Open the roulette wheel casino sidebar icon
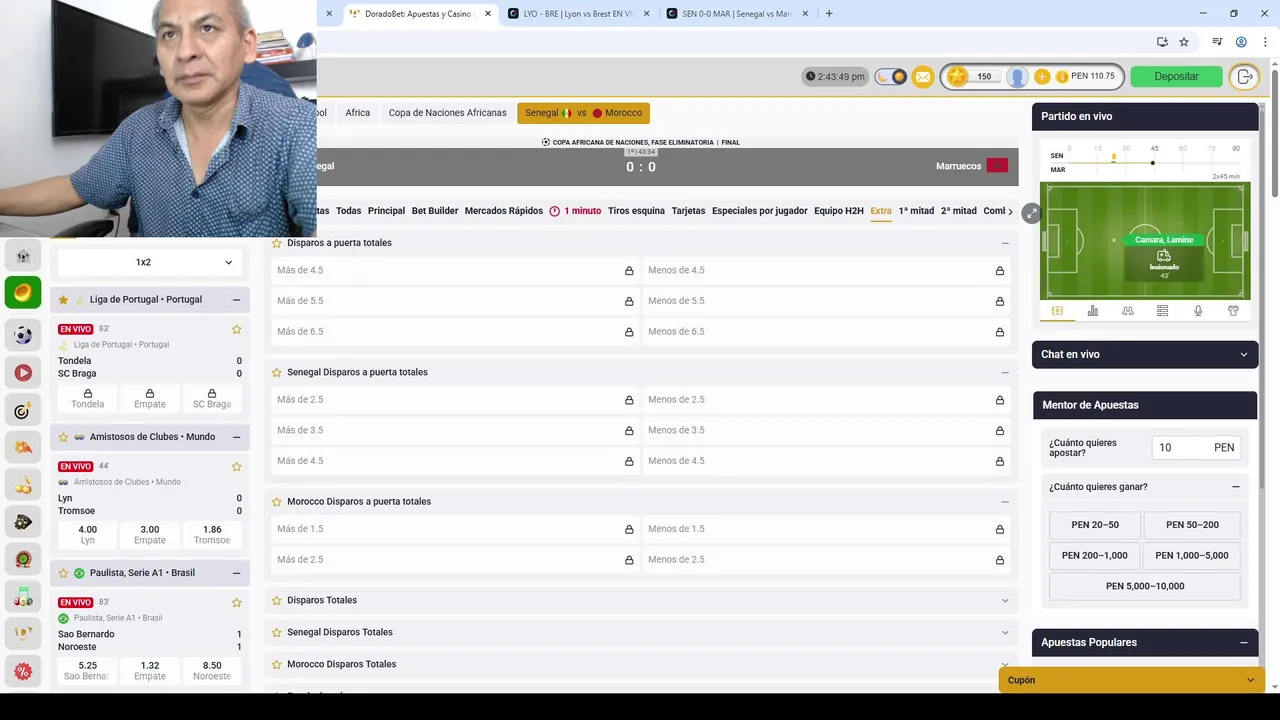Viewport: 1280px width, 720px height. (x=23, y=559)
